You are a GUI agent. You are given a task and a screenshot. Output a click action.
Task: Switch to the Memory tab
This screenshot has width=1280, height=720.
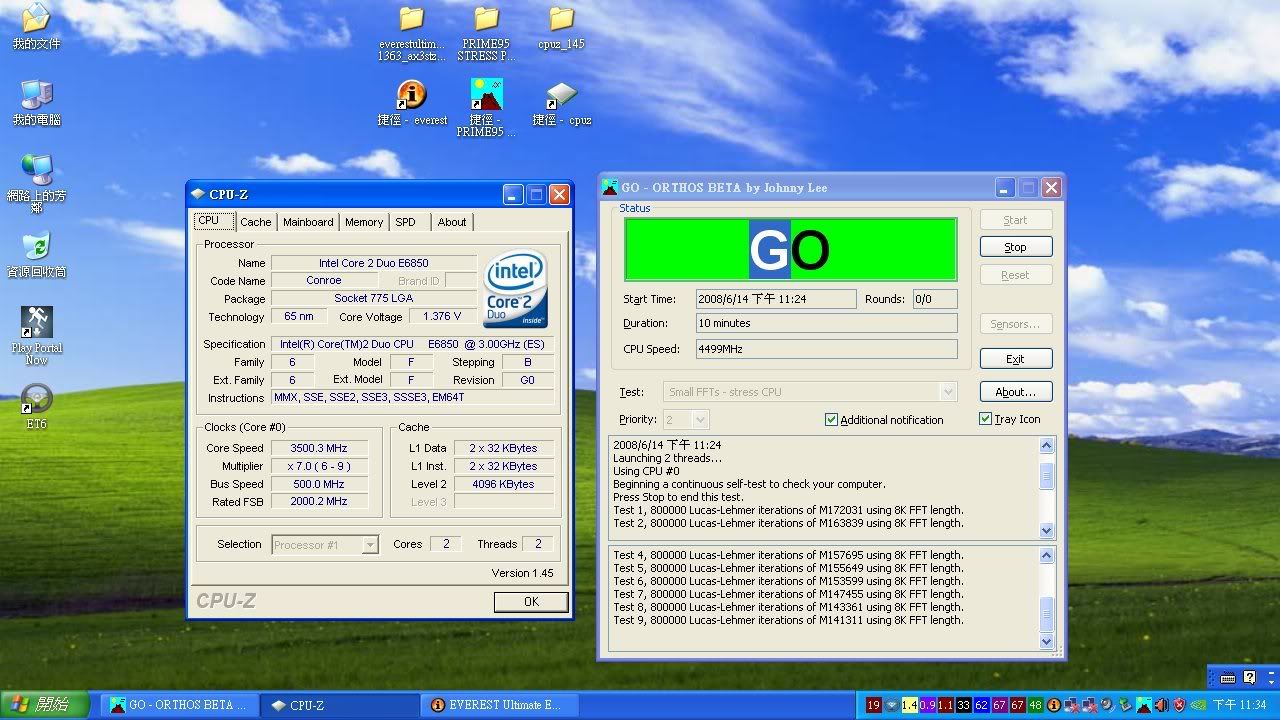tap(364, 222)
